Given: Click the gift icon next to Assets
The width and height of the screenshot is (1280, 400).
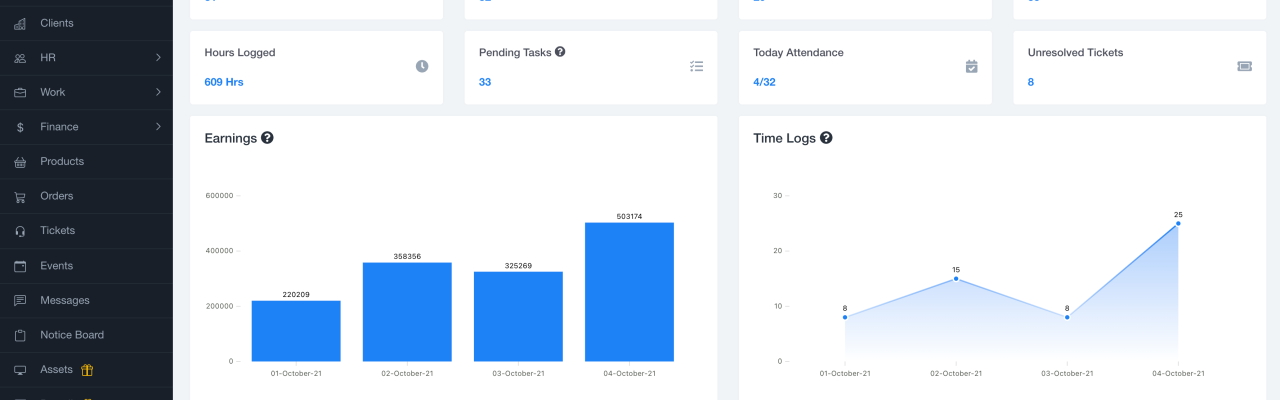Looking at the screenshot, I should click(x=87, y=370).
